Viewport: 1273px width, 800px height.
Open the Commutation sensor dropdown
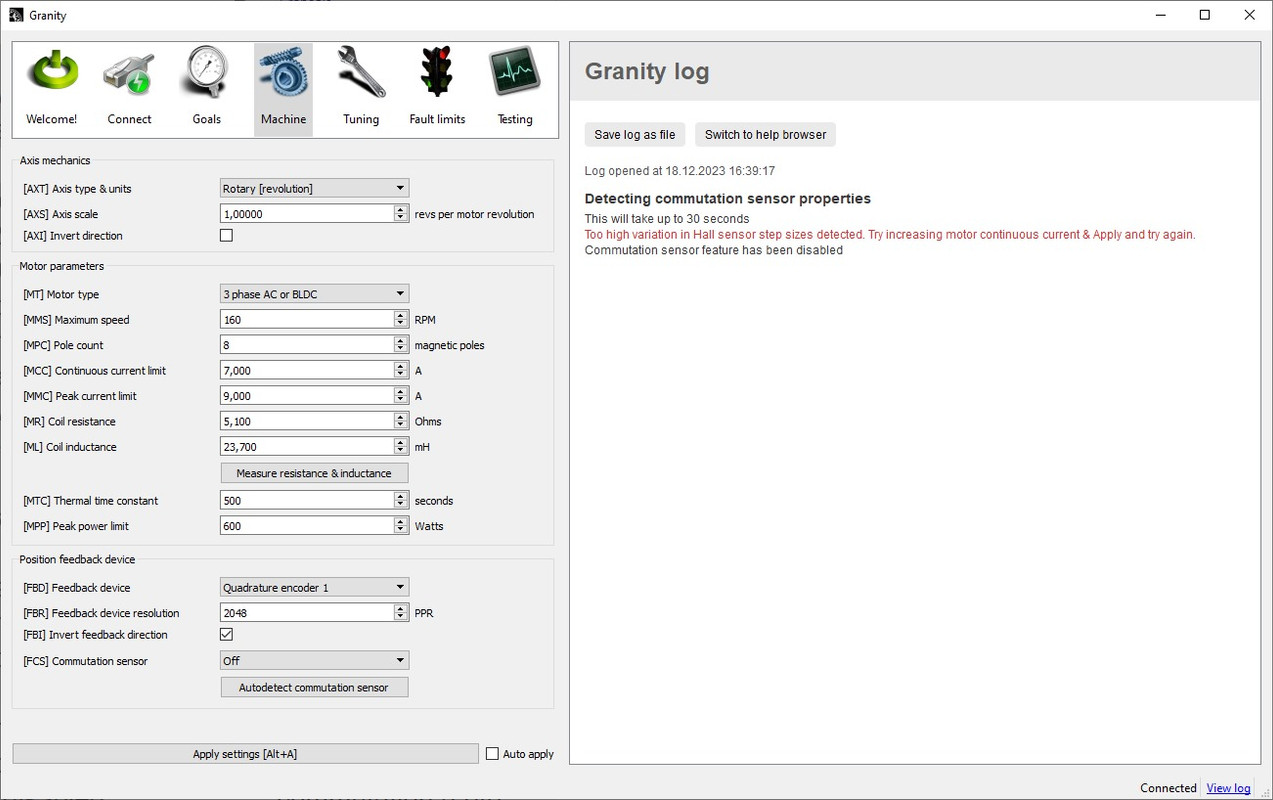[314, 660]
